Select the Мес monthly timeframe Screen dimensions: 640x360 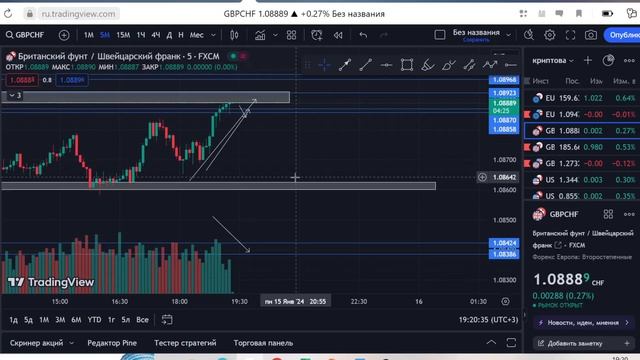pyautogui.click(x=196, y=35)
